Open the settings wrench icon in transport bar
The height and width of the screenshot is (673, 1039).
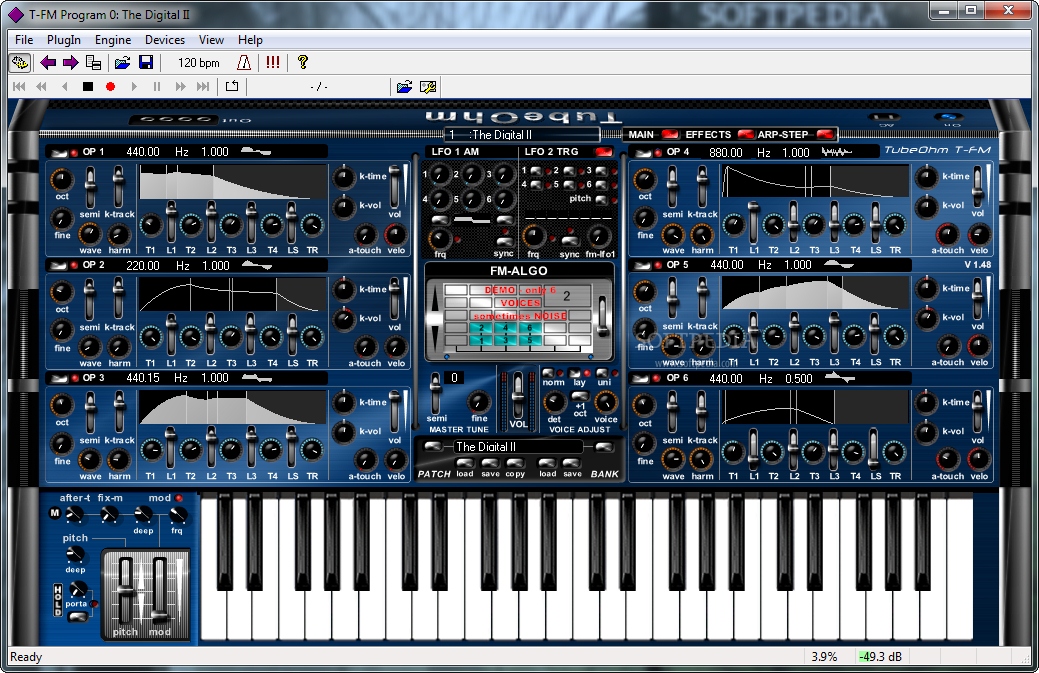click(428, 87)
